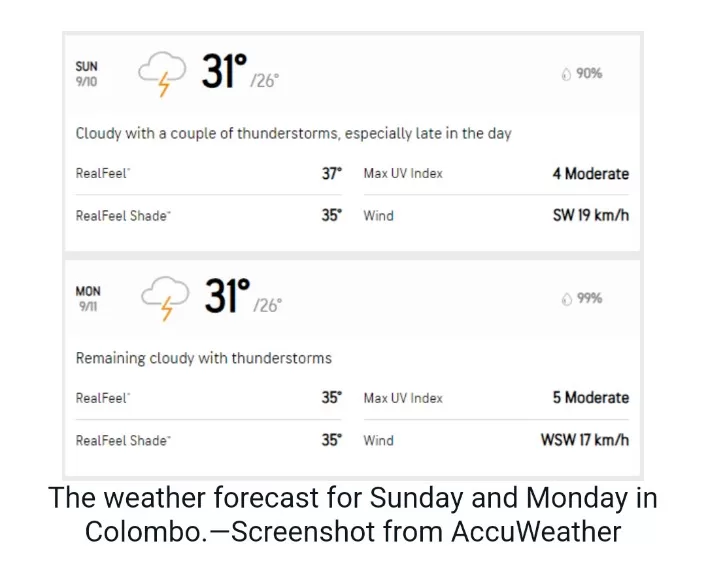706x574 pixels.
Task: Click the raindrop icon beside 90%
Action: [566, 74]
